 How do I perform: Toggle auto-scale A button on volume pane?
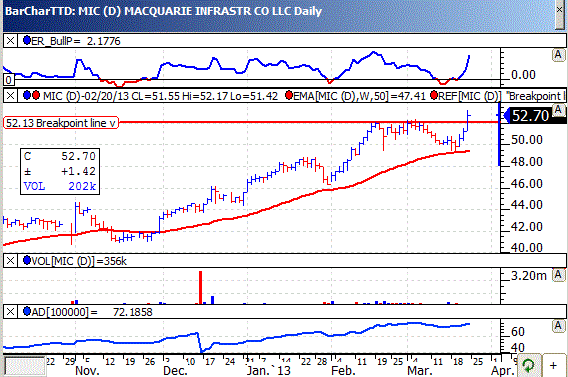[558, 275]
